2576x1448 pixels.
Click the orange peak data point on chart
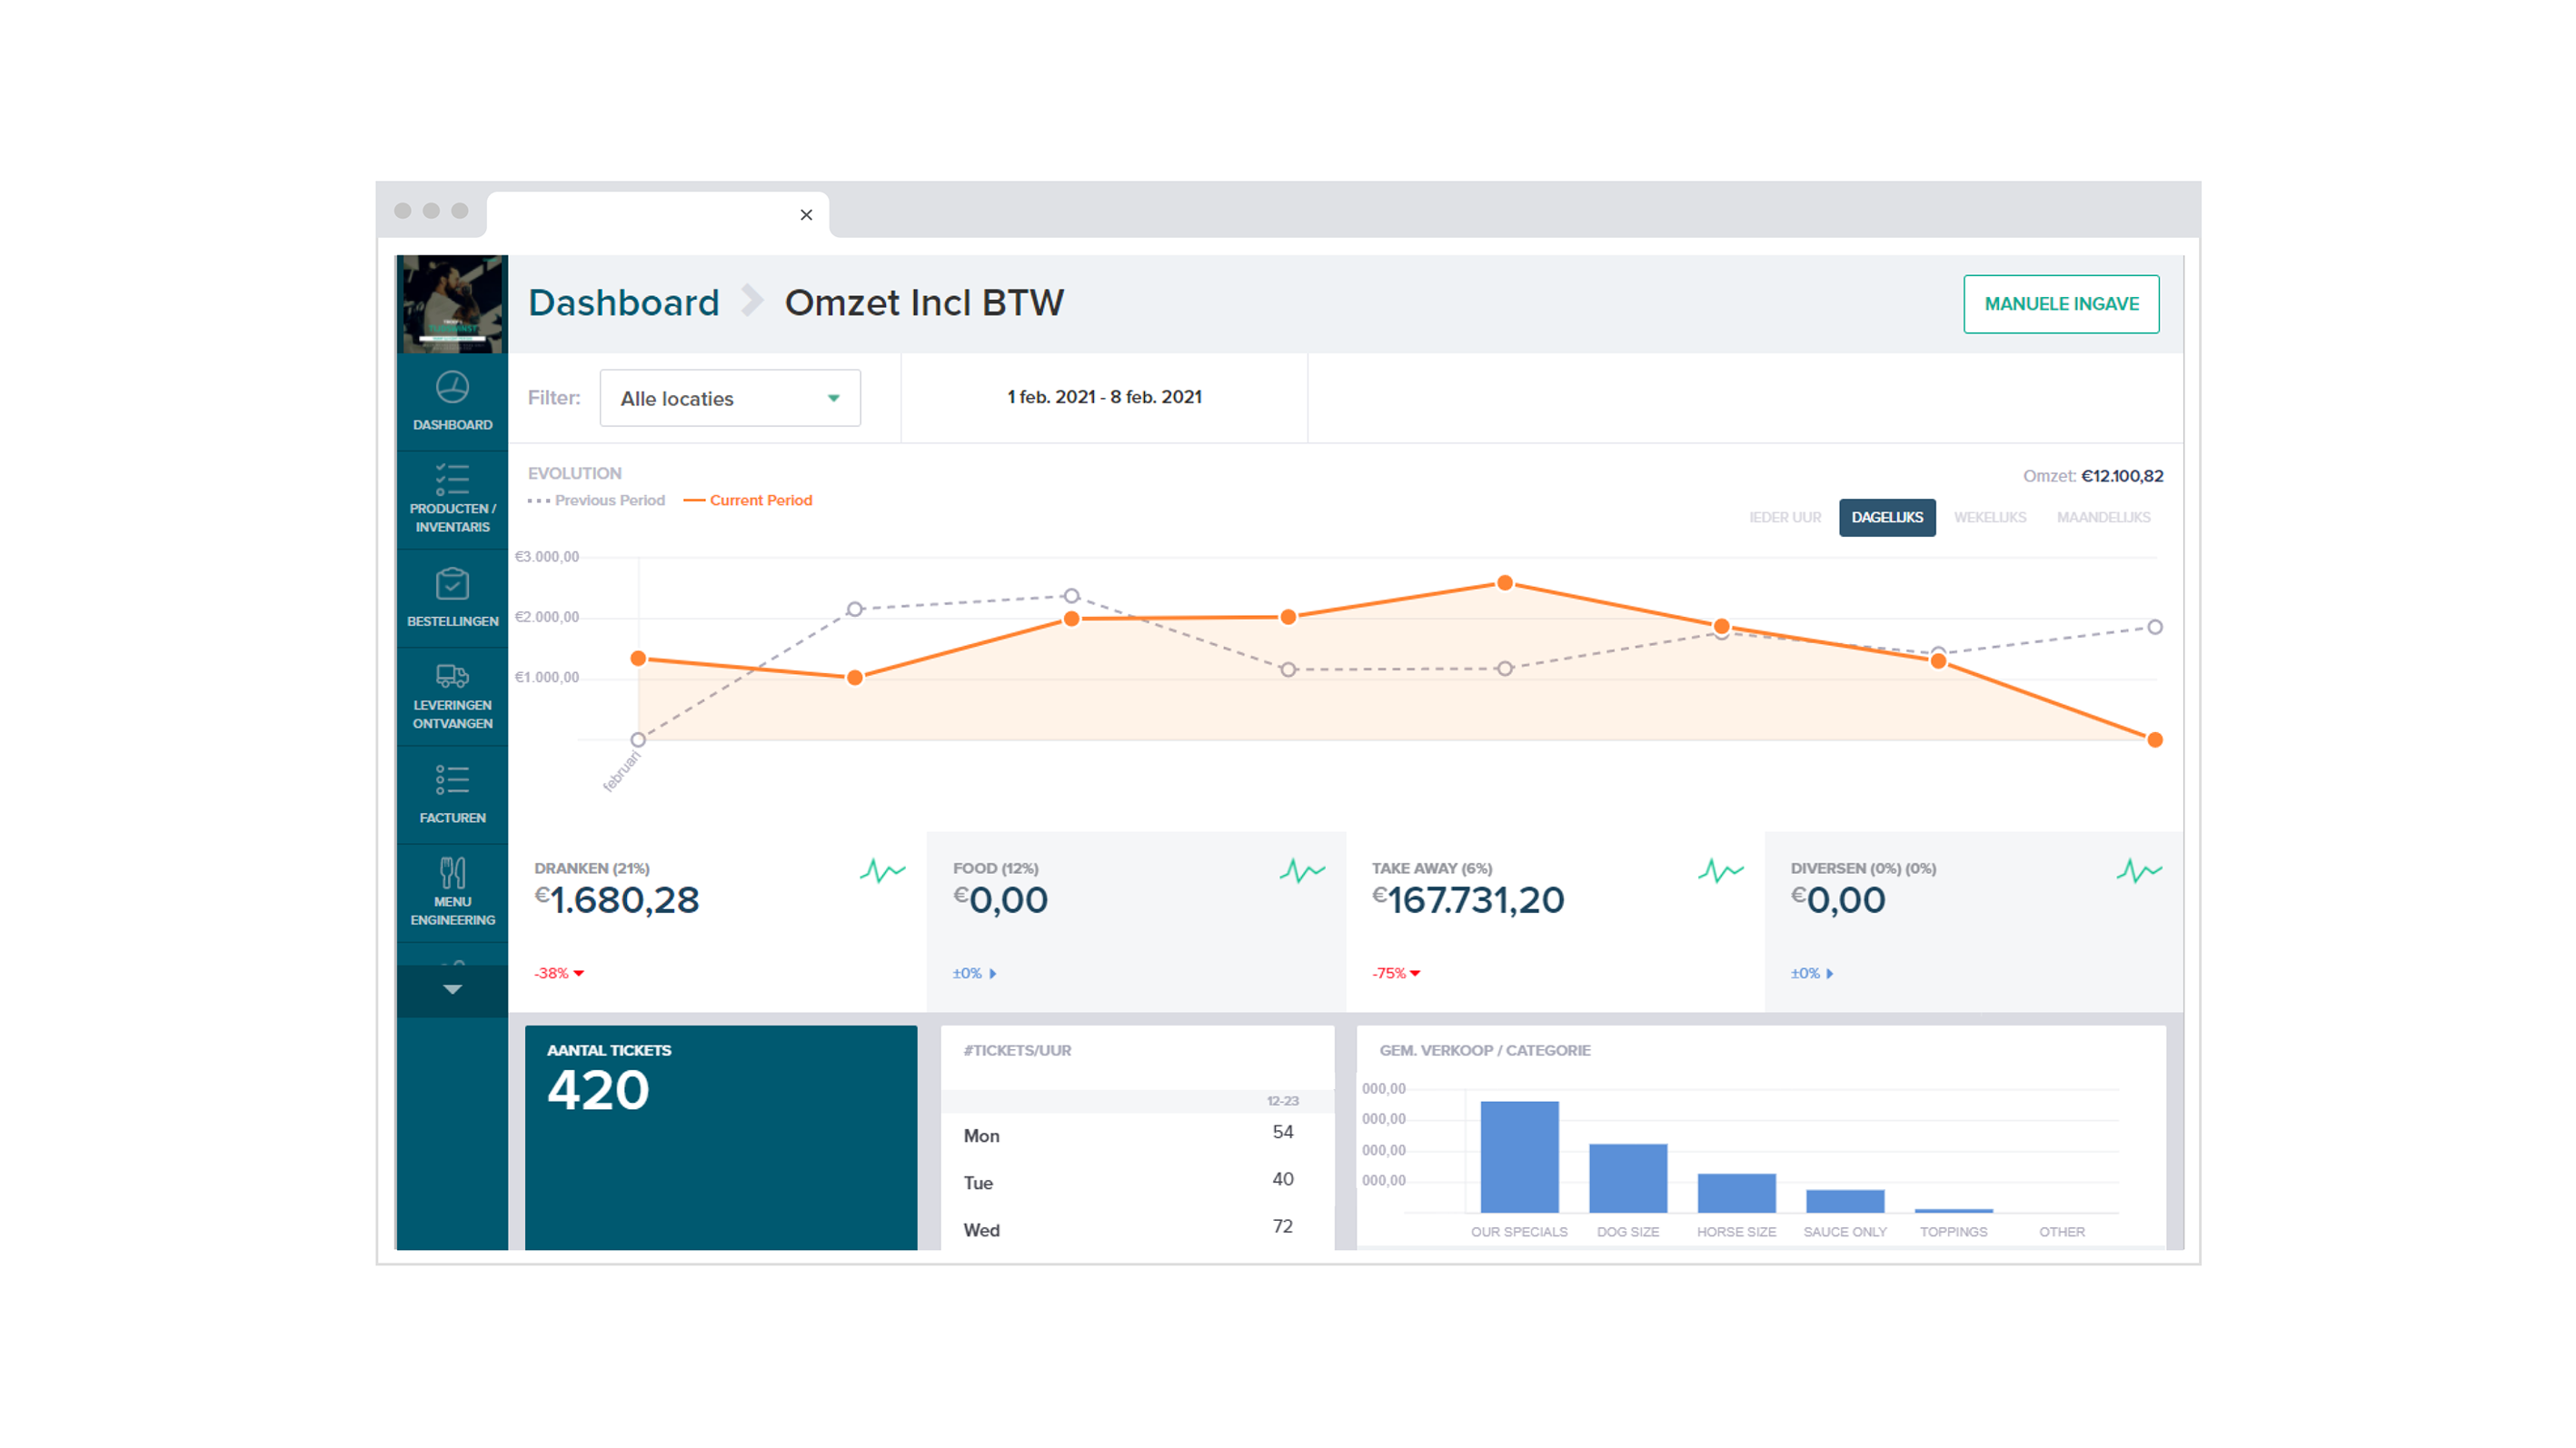1505,583
